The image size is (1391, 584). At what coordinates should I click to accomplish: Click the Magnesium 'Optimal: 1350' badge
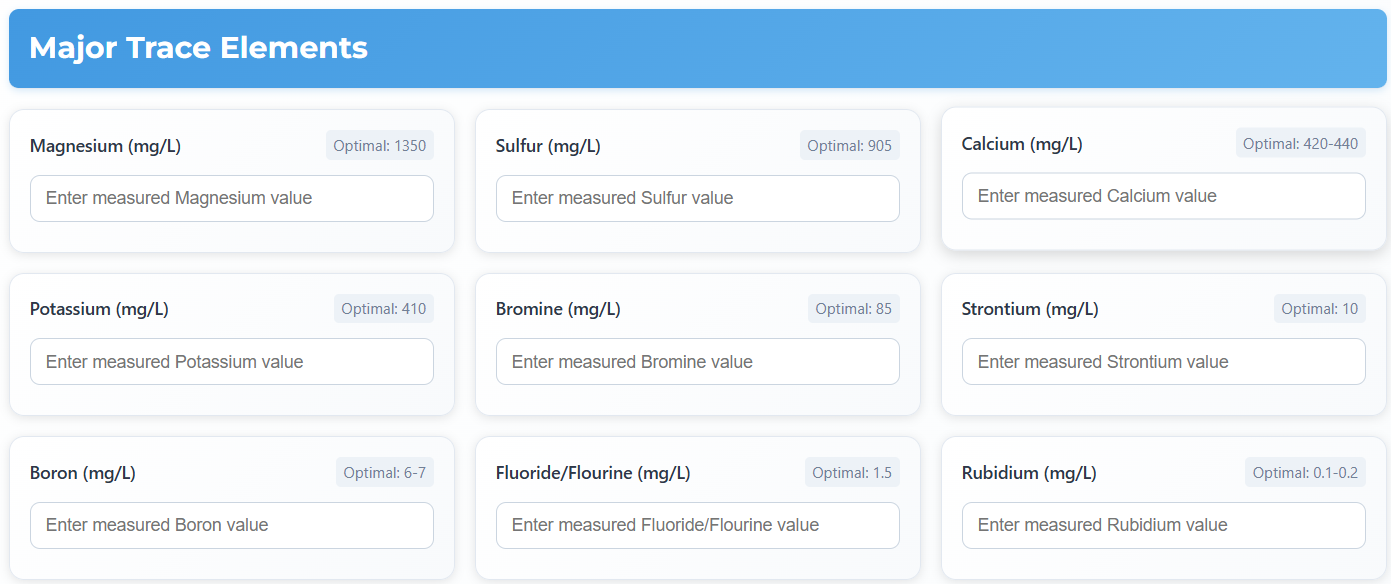[379, 146]
